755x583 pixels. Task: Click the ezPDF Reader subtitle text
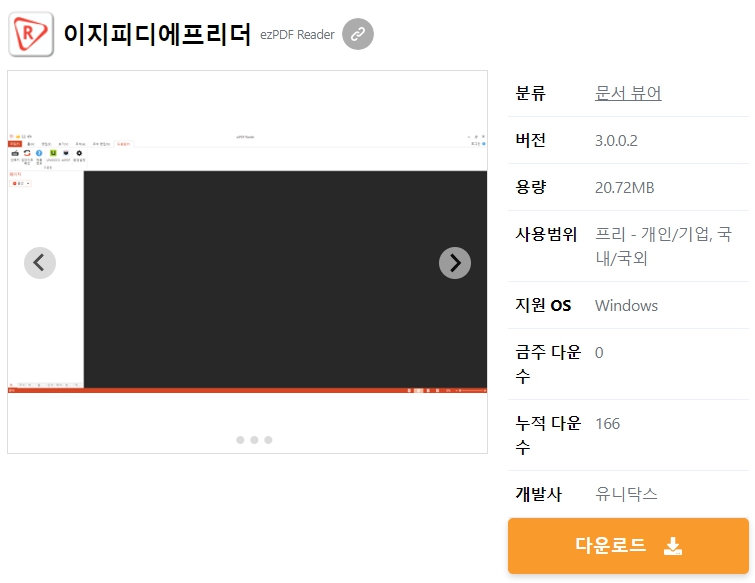tap(297, 35)
